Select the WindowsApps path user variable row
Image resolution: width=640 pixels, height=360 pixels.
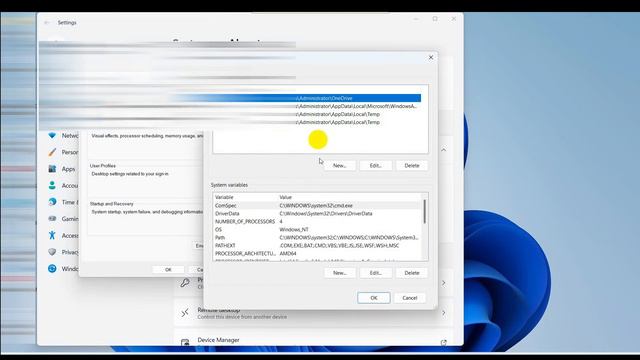point(318,106)
